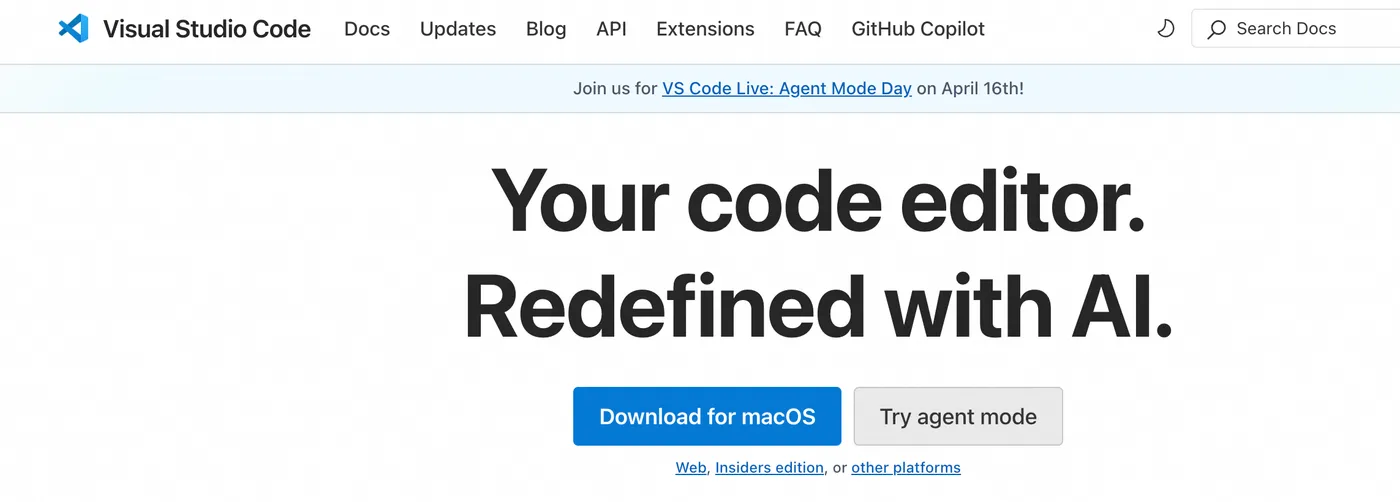
Task: Click the 'Your code editor.' heading text
Action: pyautogui.click(x=818, y=201)
